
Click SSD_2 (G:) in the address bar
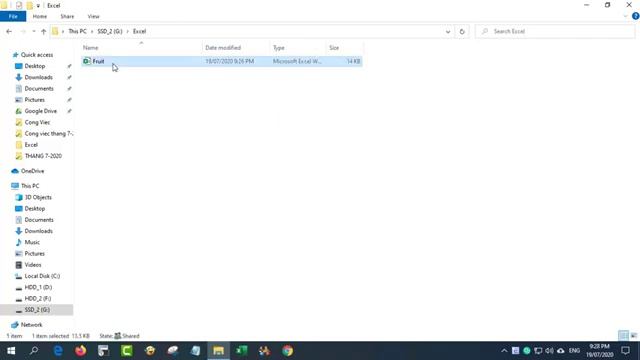coord(110,31)
